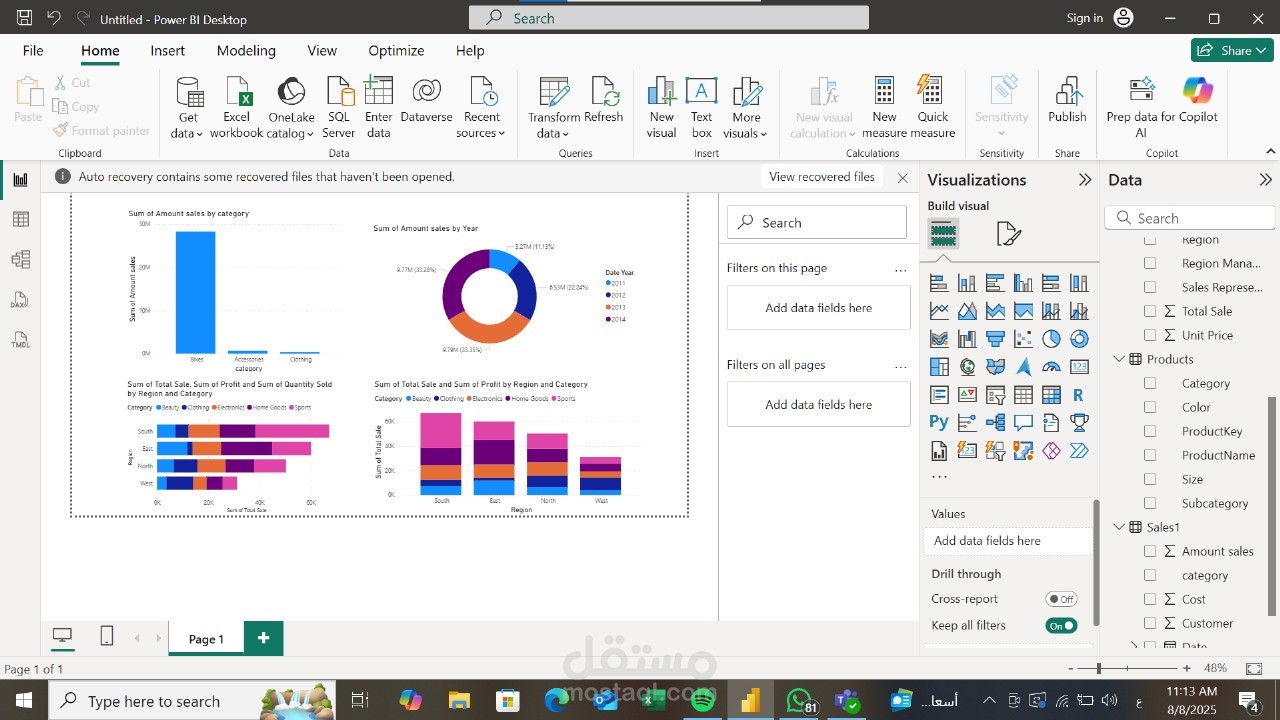Switch to the Insert ribbon tab
1280x720 pixels.
168,50
